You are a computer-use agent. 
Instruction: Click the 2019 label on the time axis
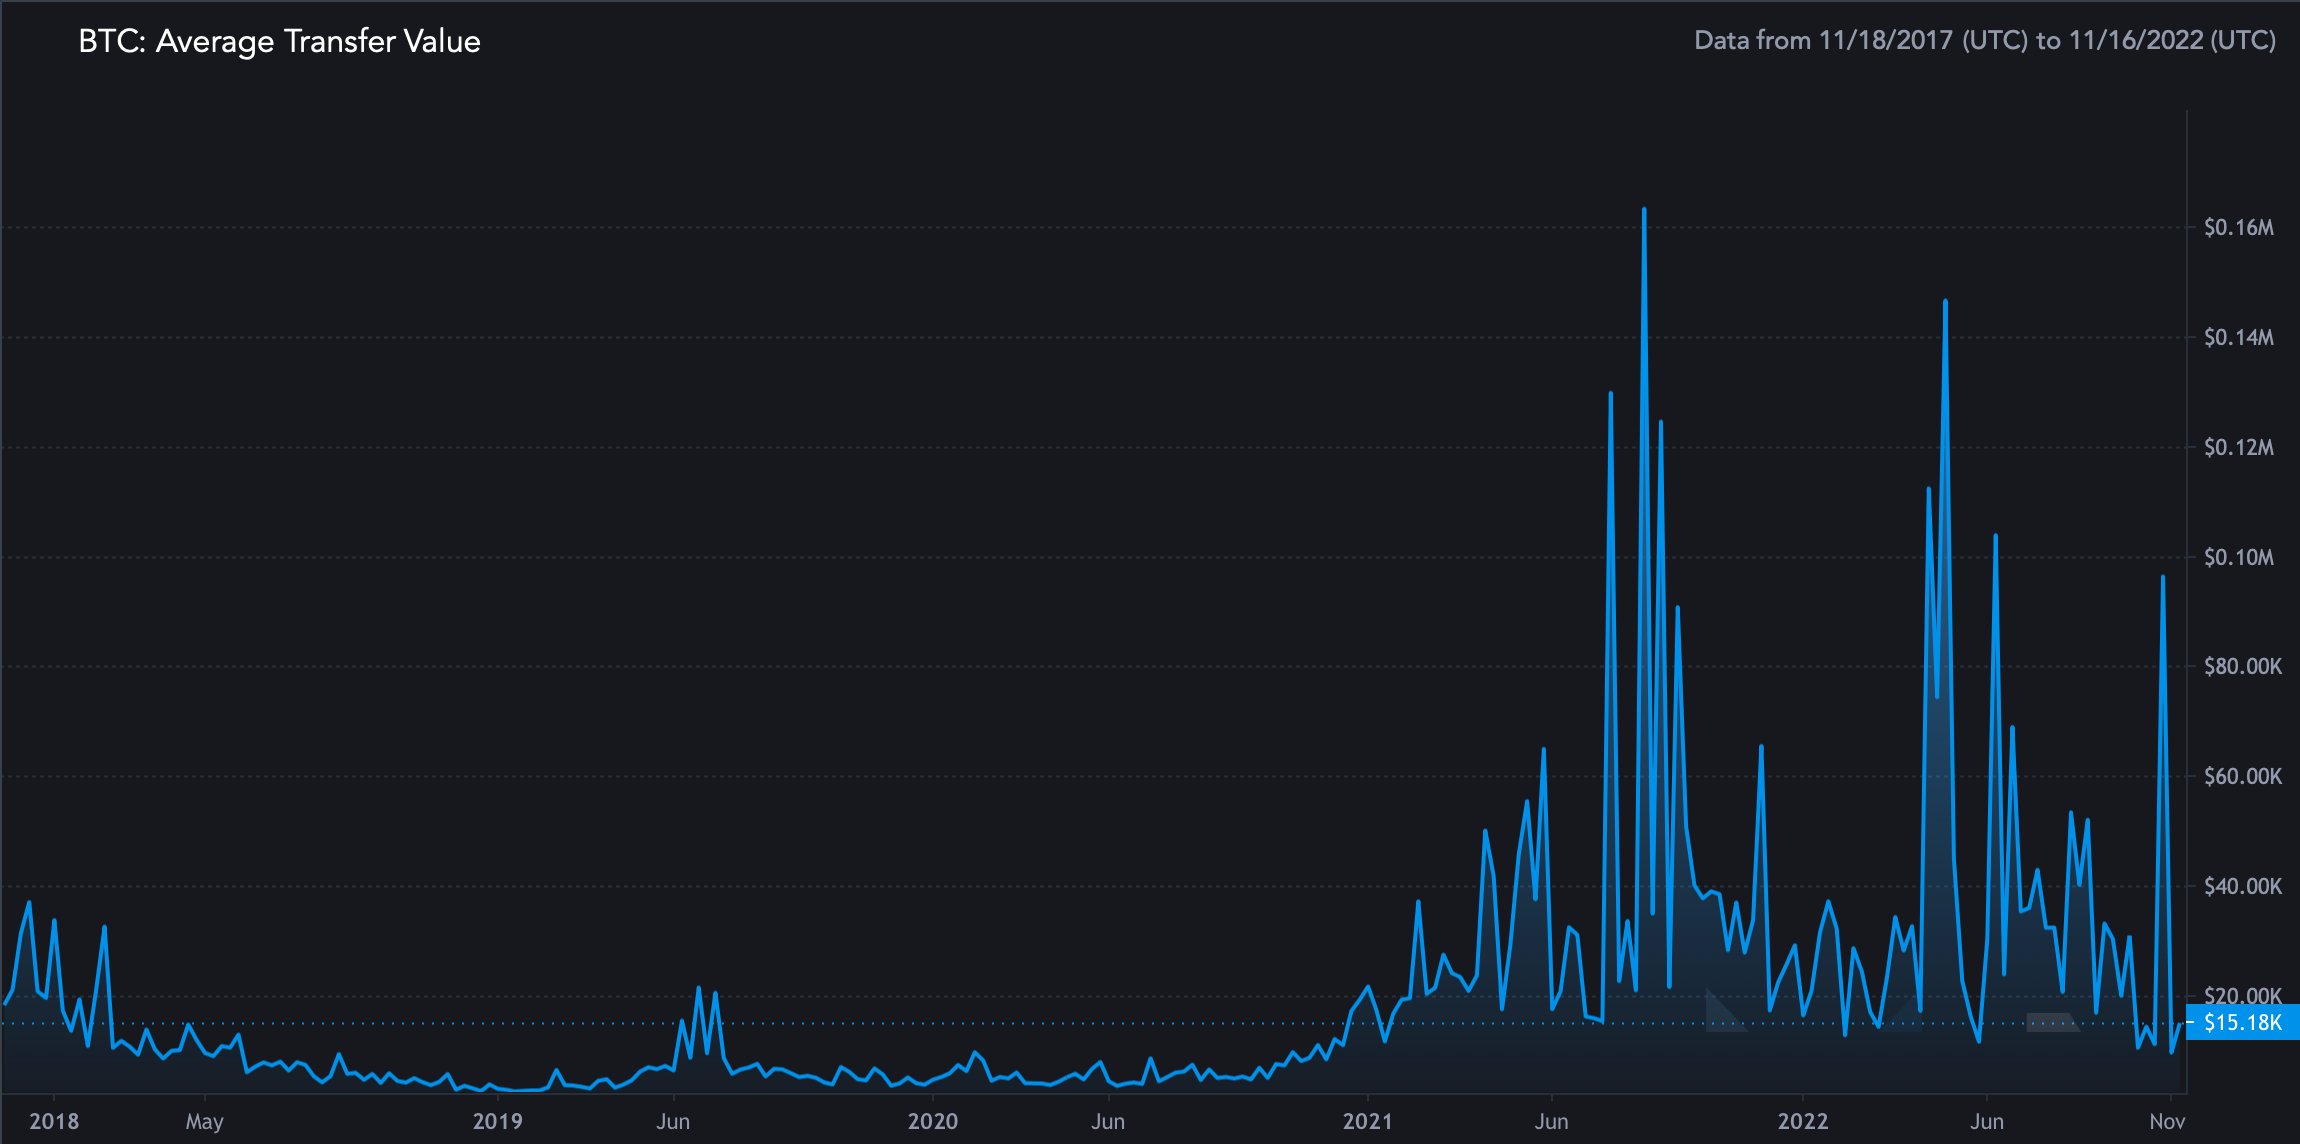point(497,1121)
